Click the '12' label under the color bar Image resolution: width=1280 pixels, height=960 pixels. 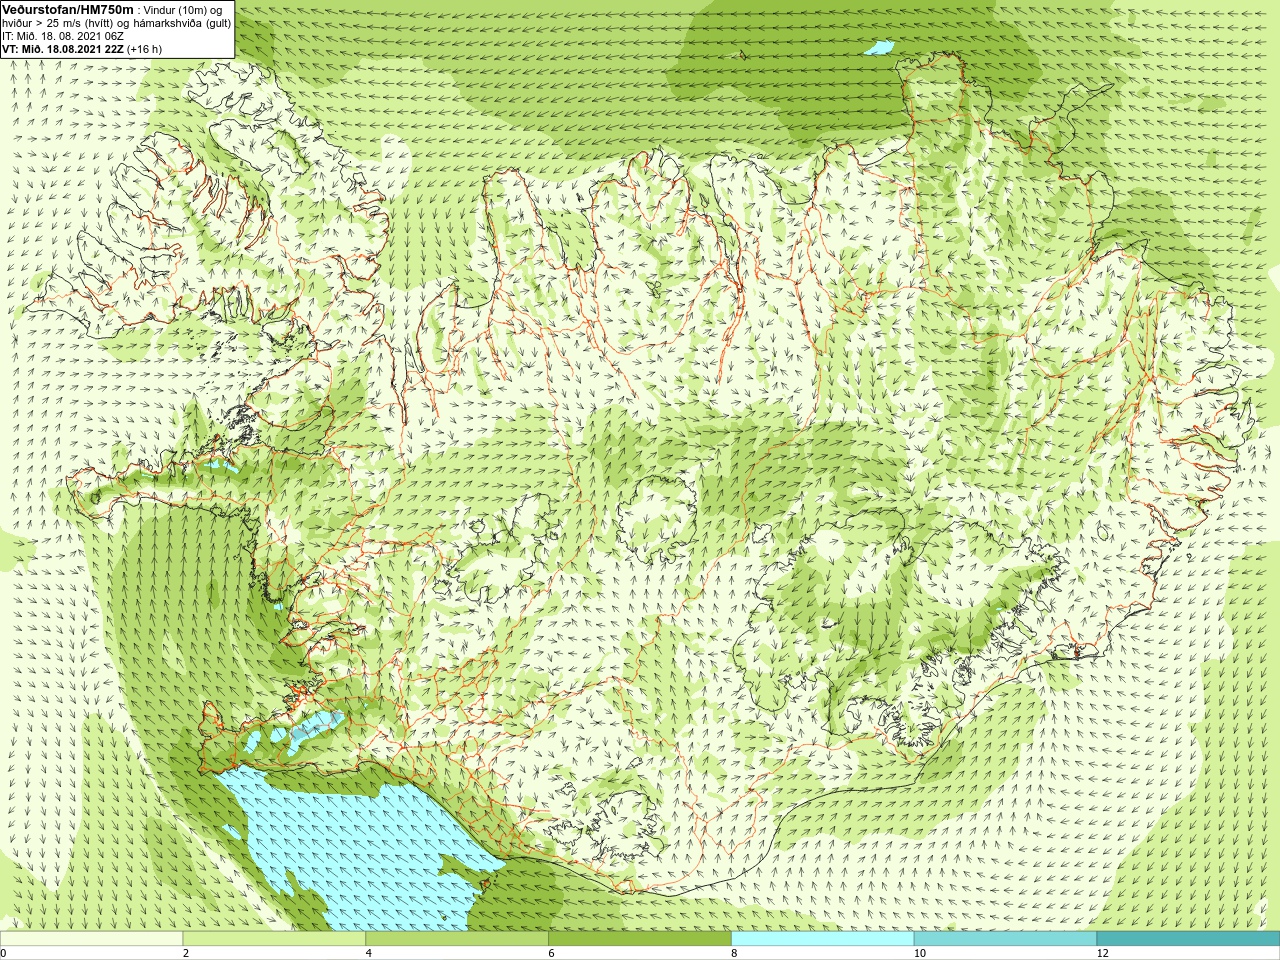[x=1103, y=953]
